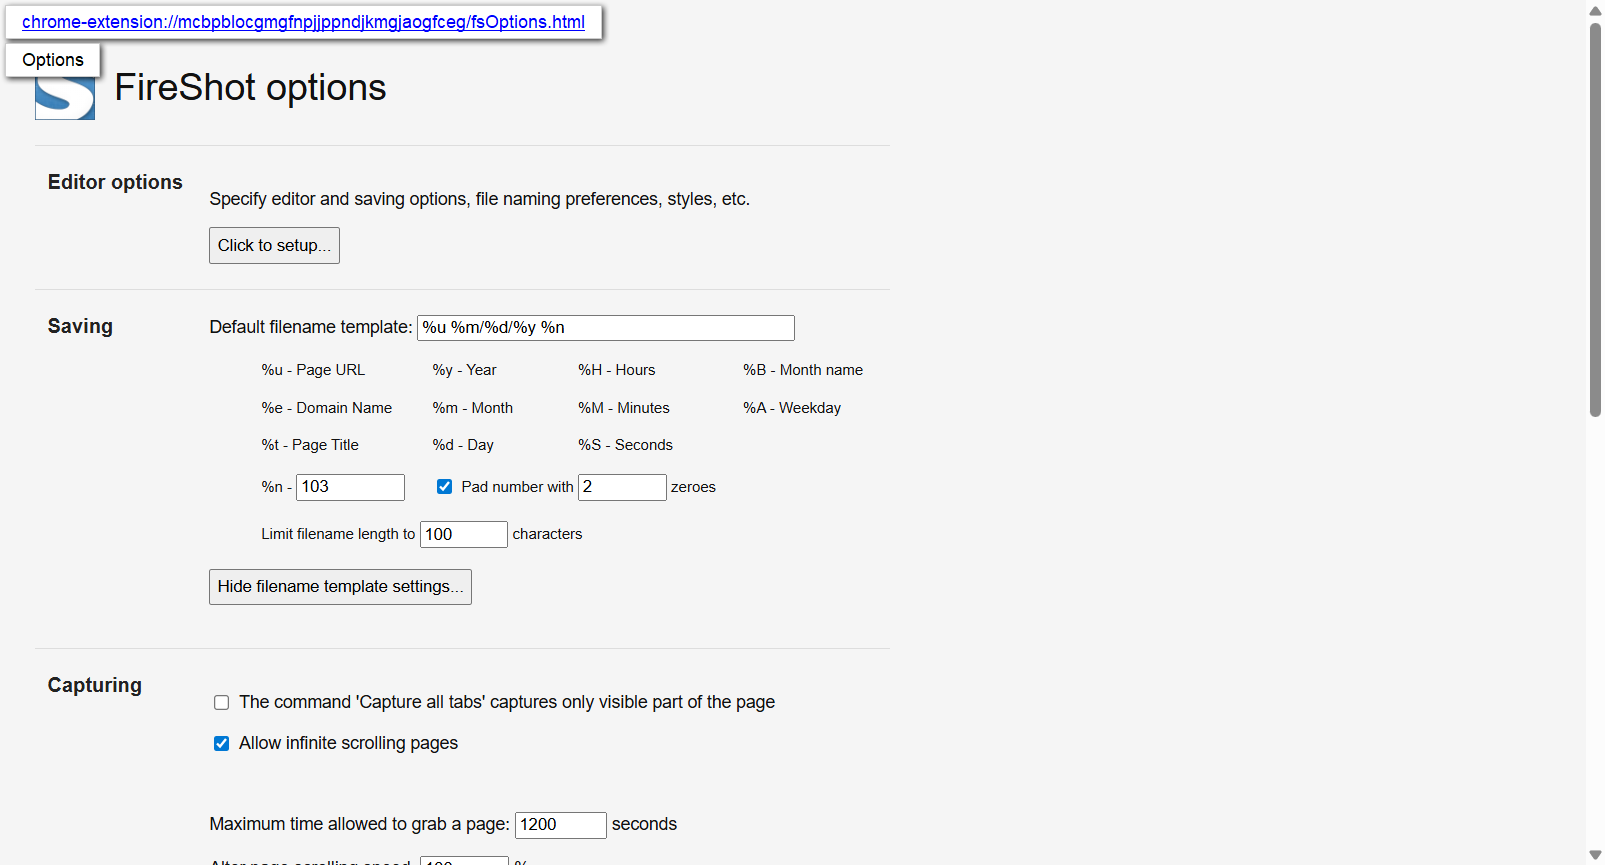Click the 'Maximum time allowed to grab a page:' label

[x=359, y=824]
